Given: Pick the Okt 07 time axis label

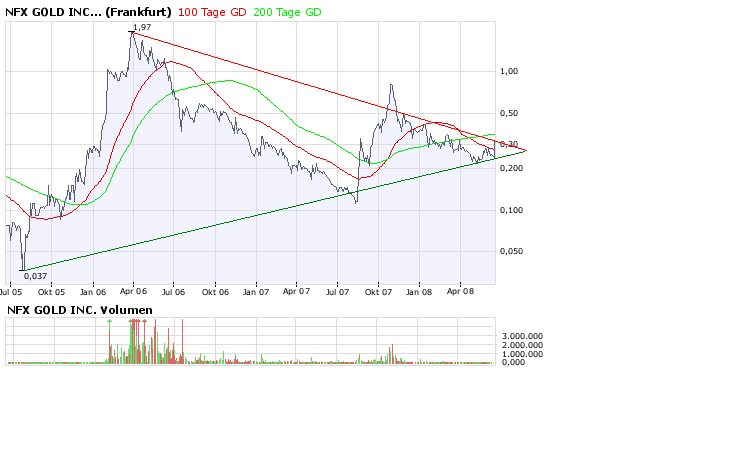Looking at the screenshot, I should click(379, 293).
